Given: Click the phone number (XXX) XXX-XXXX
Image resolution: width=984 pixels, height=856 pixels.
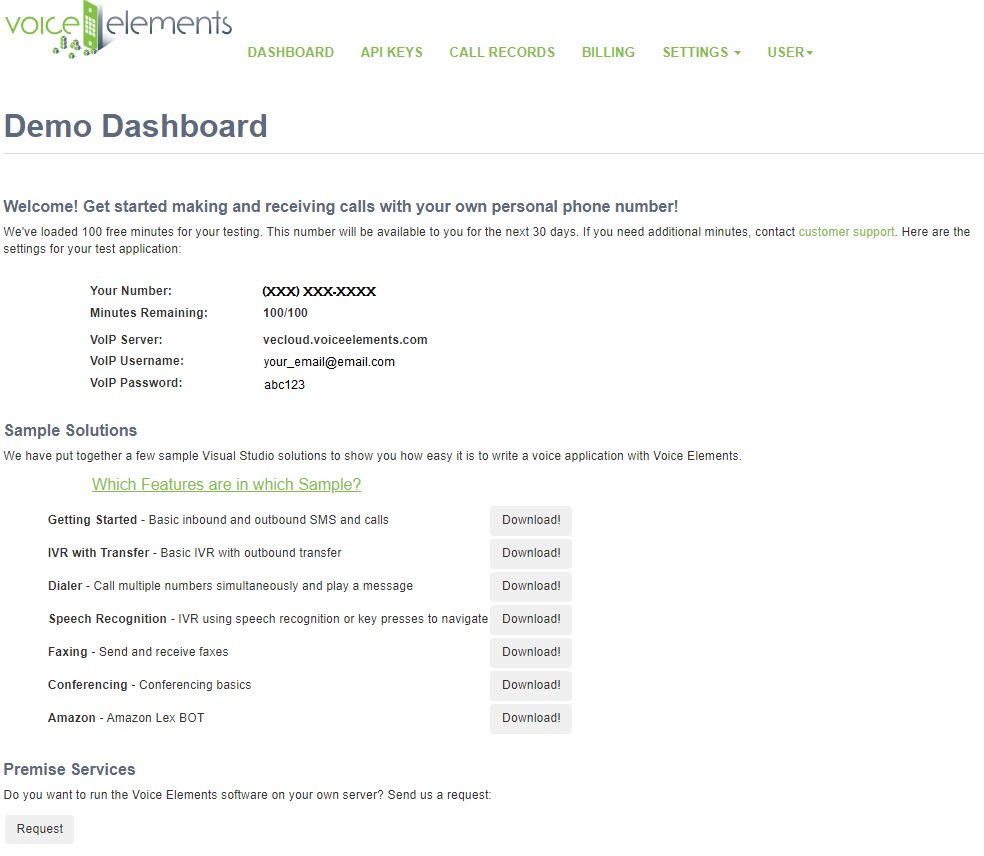Looking at the screenshot, I should pyautogui.click(x=319, y=291).
